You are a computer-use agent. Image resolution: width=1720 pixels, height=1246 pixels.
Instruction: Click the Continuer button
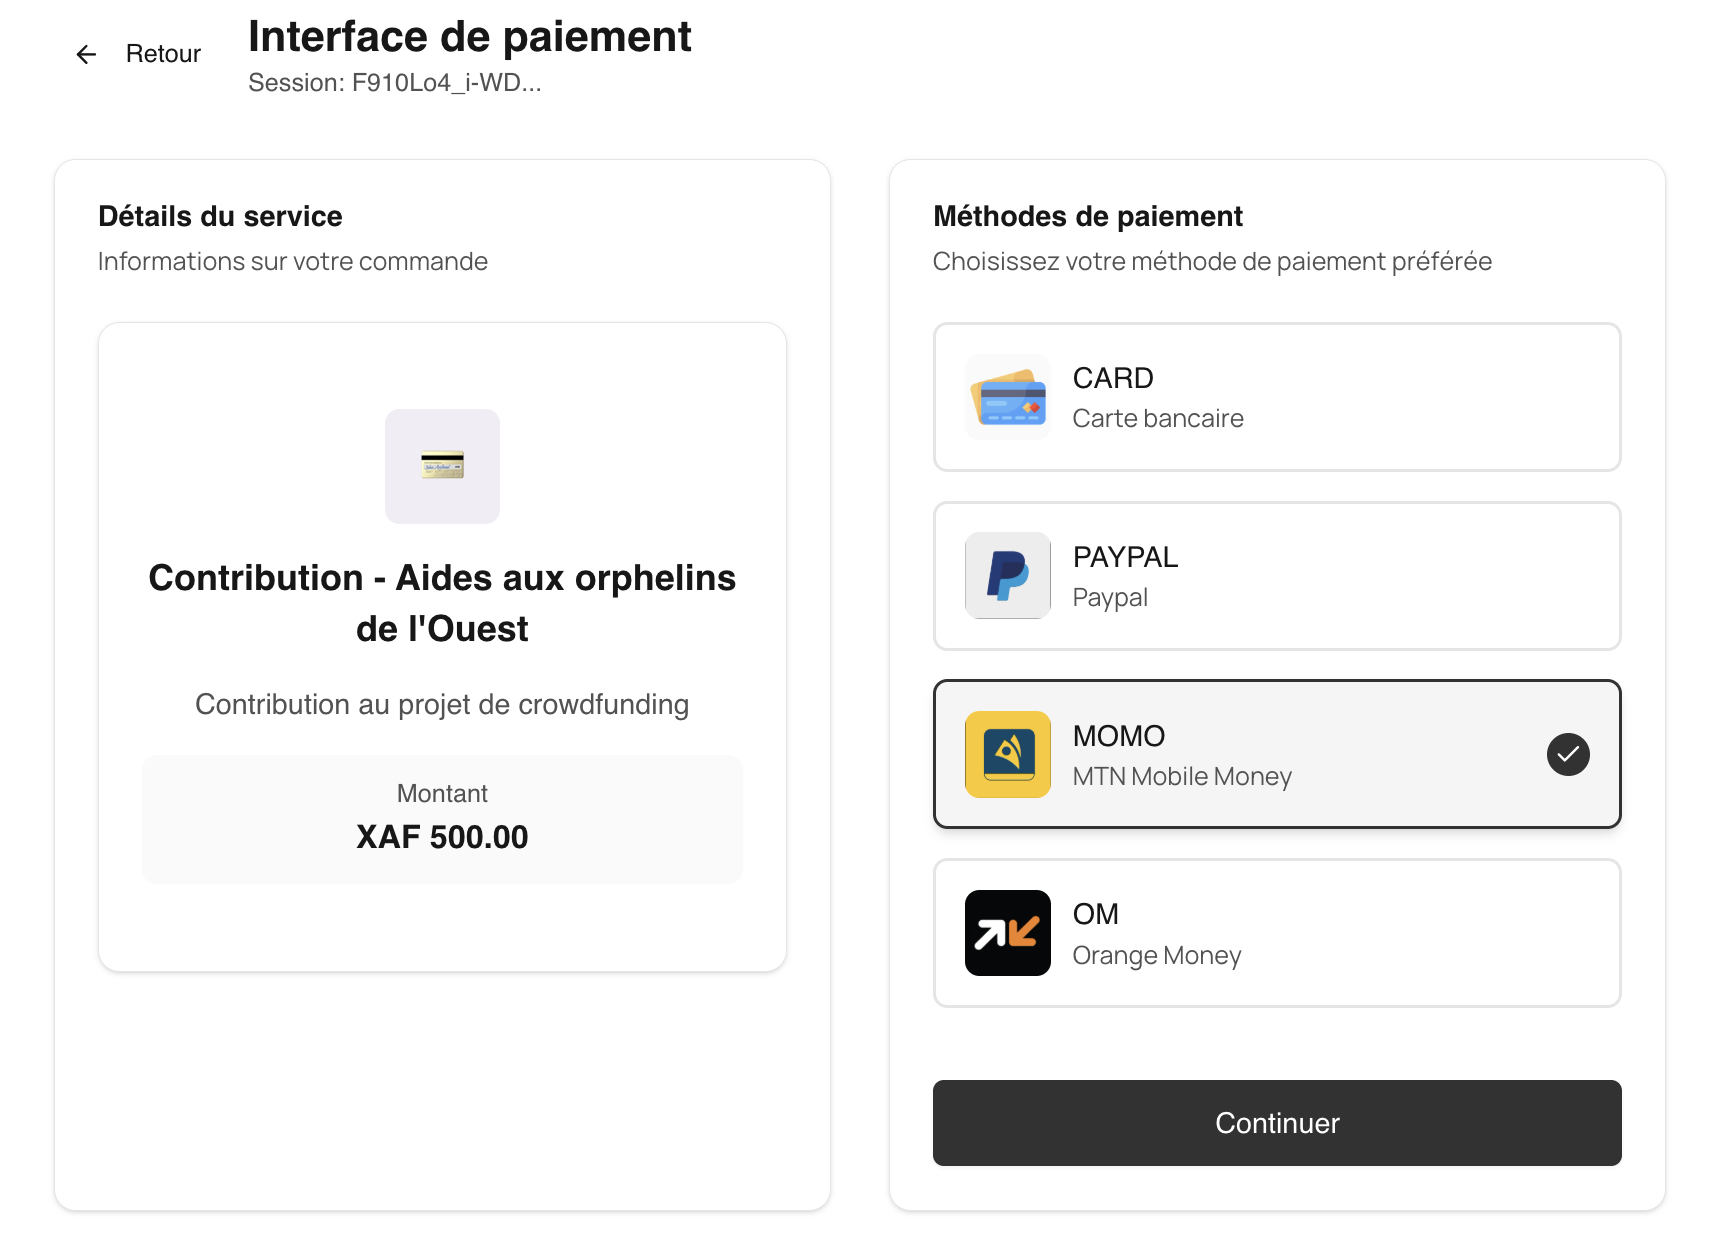1276,1123
